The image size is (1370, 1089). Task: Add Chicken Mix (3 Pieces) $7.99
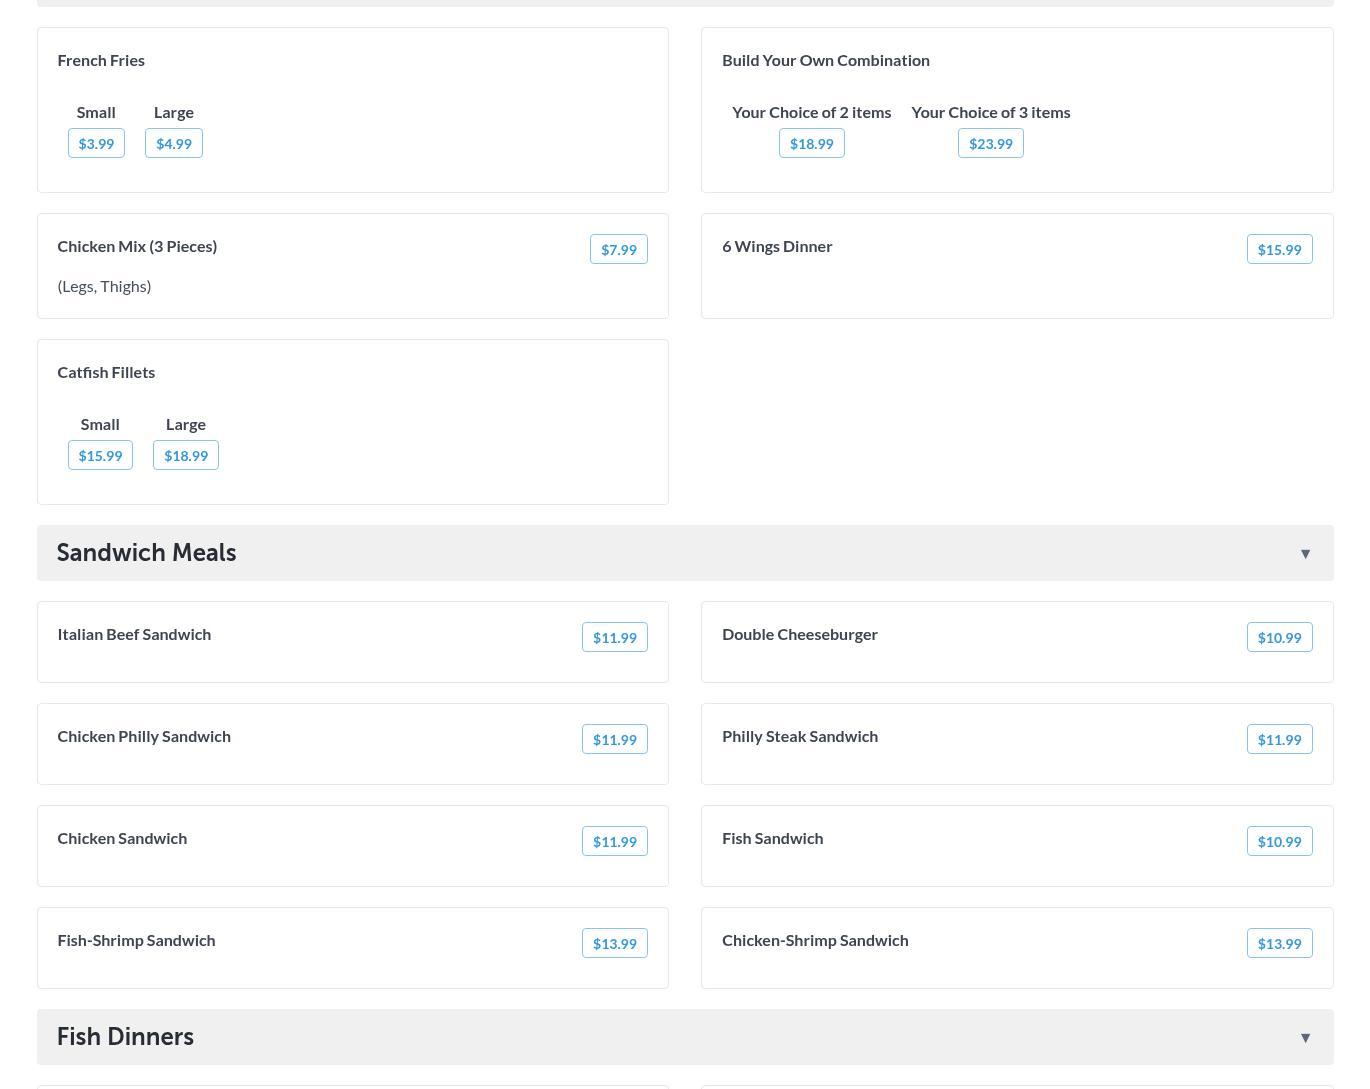coord(618,249)
